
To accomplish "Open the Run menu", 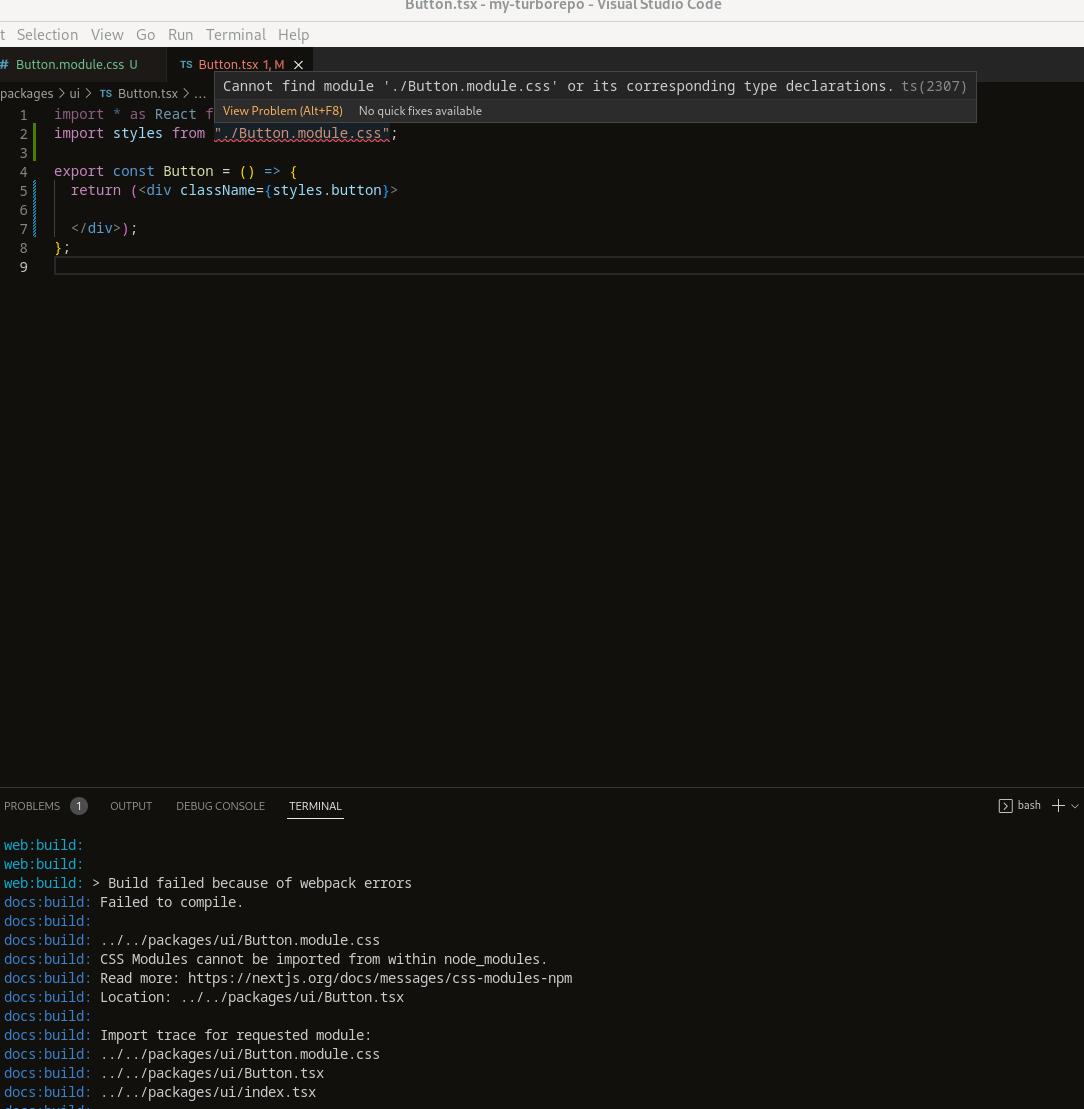I will 180,34.
